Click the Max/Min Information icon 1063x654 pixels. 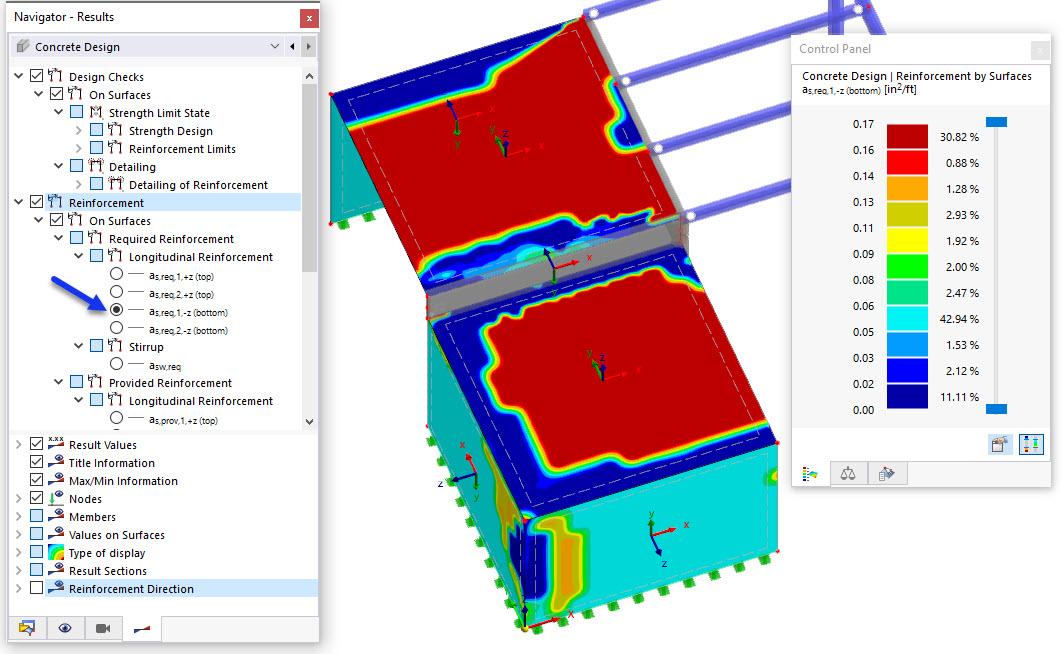(56, 480)
